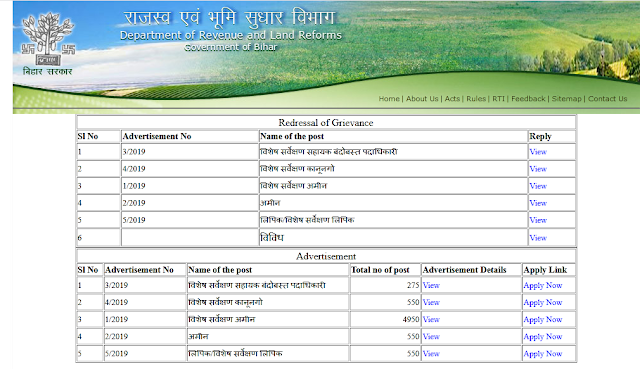
Task: View grievance reply for advertisement 3/2019
Action: click(538, 152)
